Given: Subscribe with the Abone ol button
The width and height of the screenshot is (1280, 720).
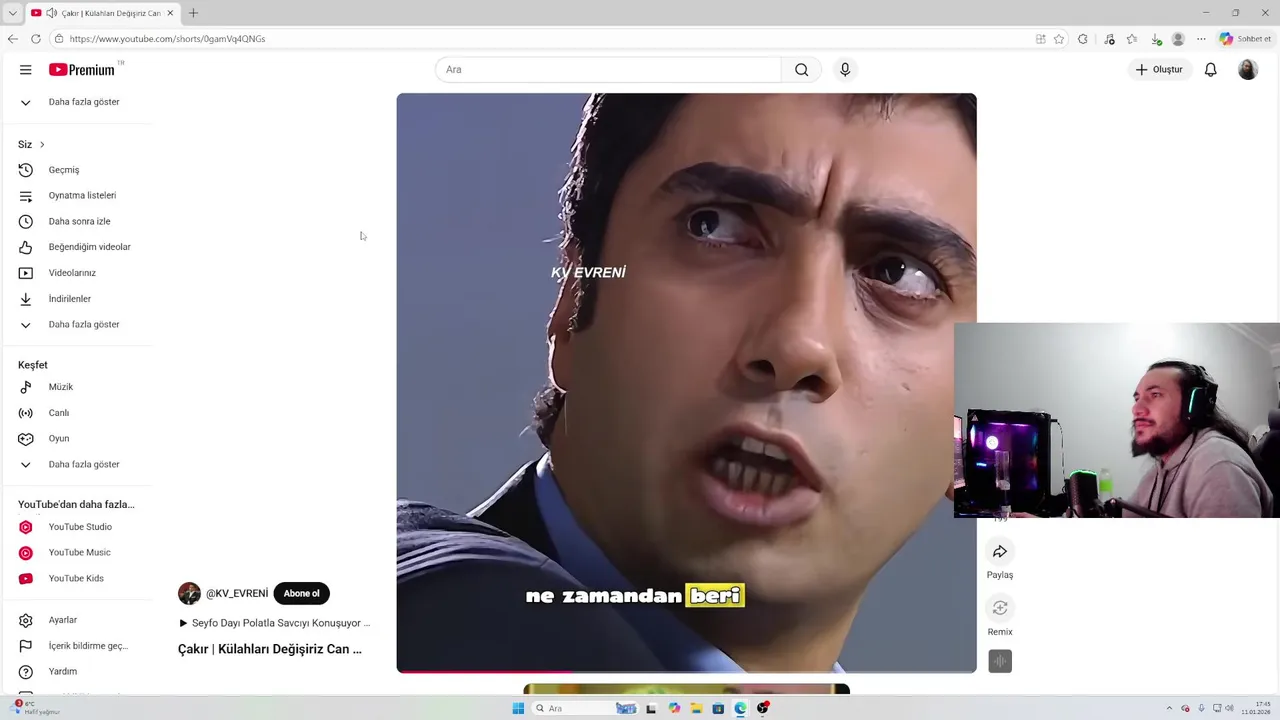Looking at the screenshot, I should click(x=301, y=594).
